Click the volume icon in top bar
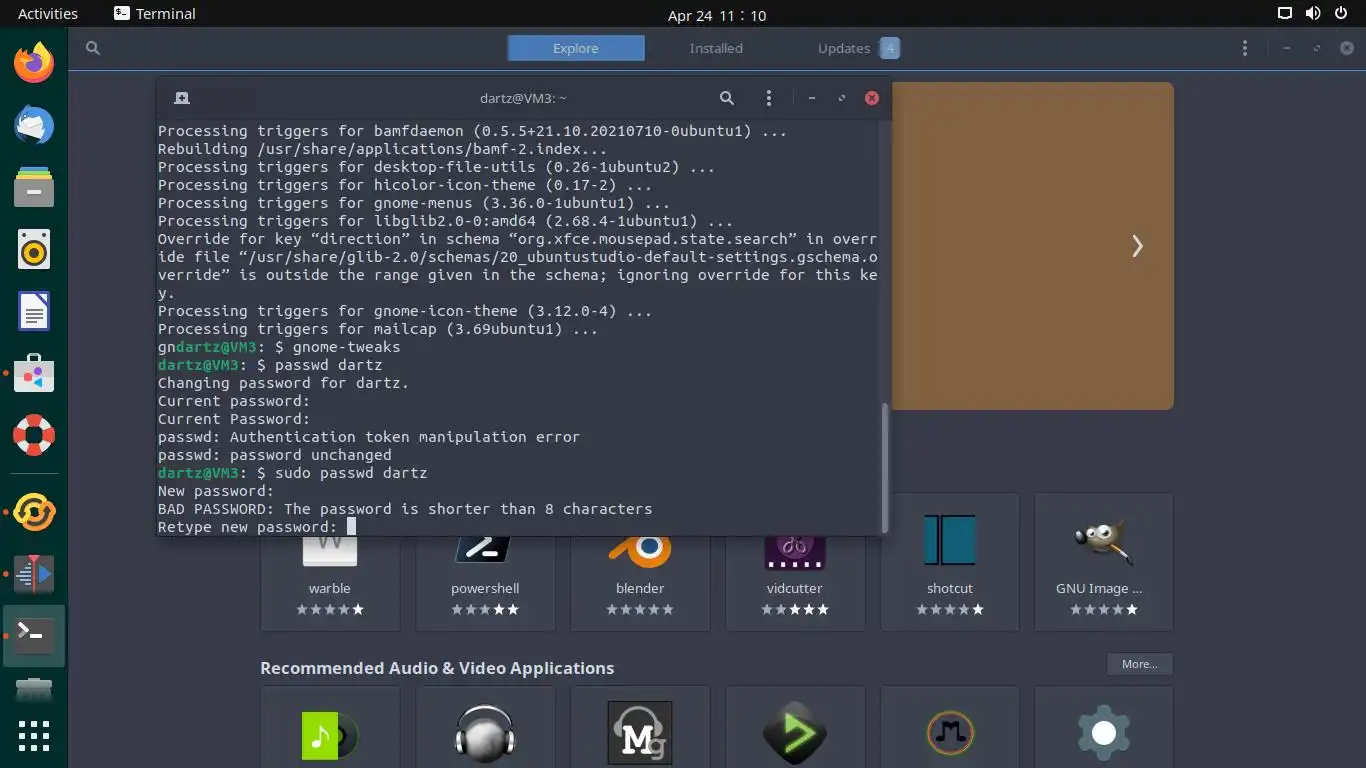The image size is (1366, 768). (x=1313, y=14)
